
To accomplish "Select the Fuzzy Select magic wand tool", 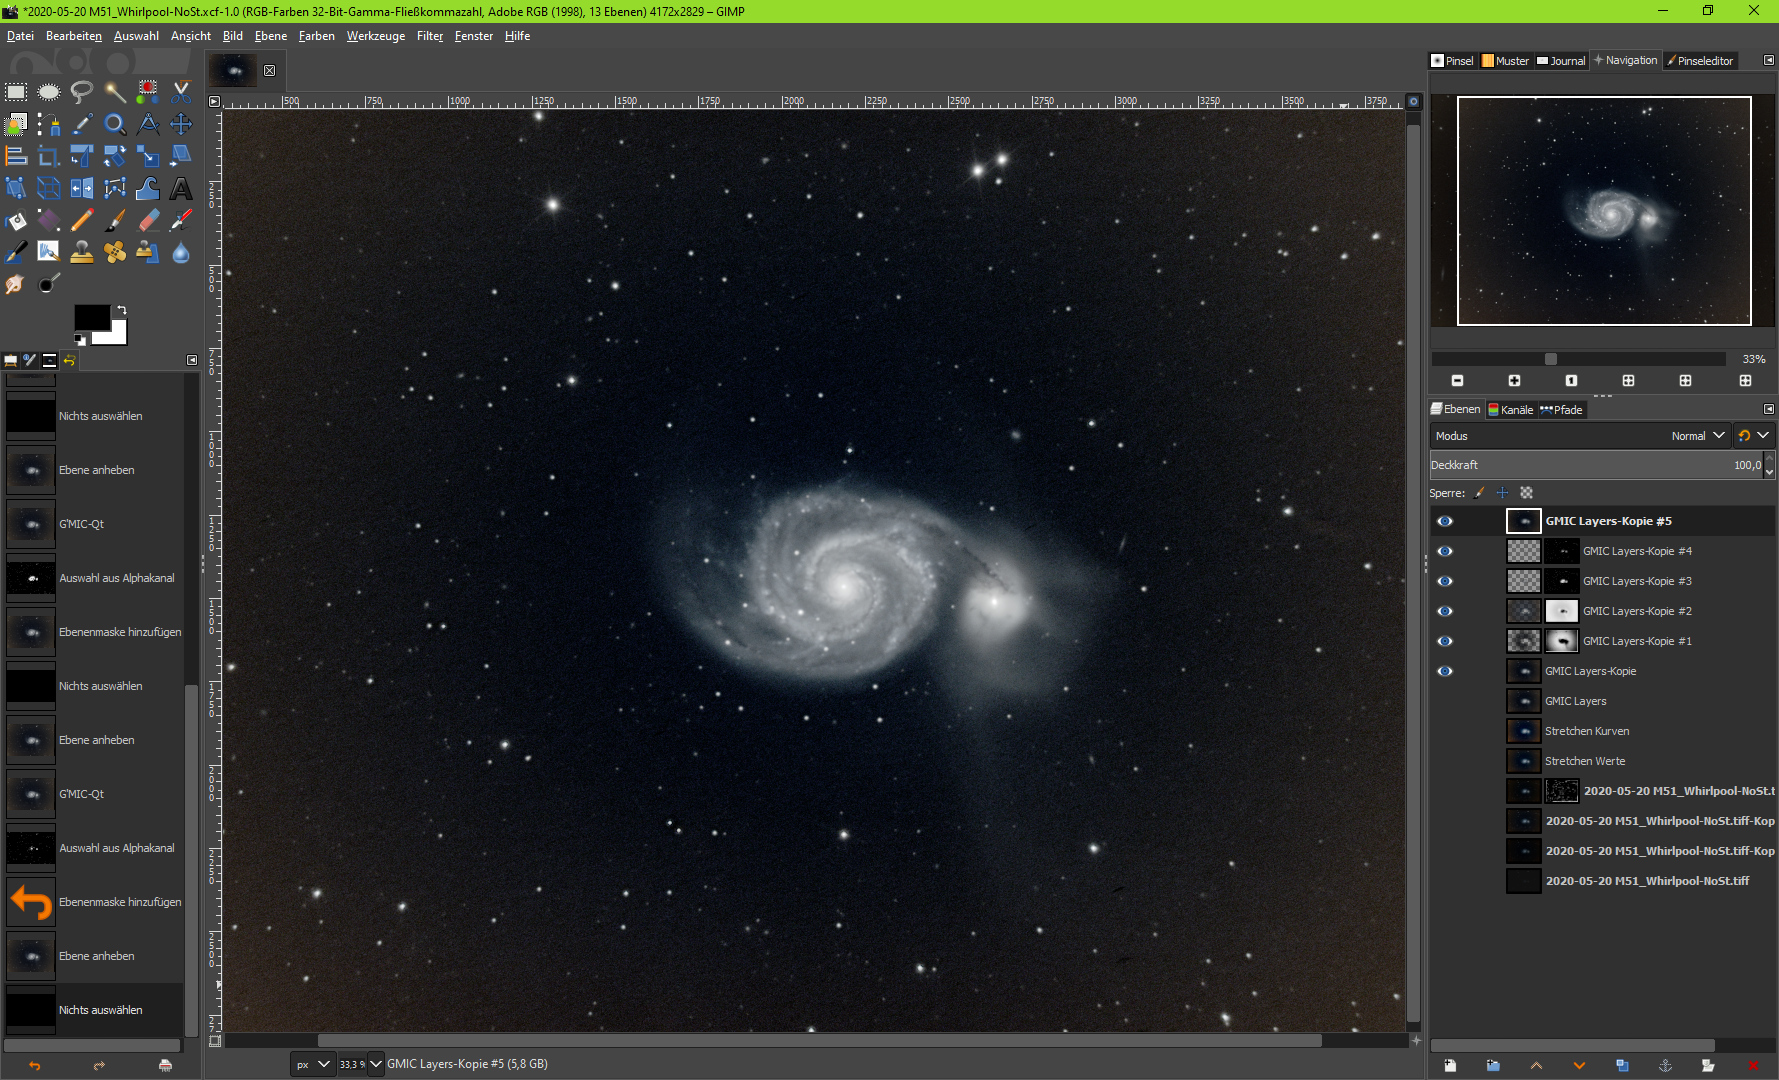I will (x=115, y=92).
